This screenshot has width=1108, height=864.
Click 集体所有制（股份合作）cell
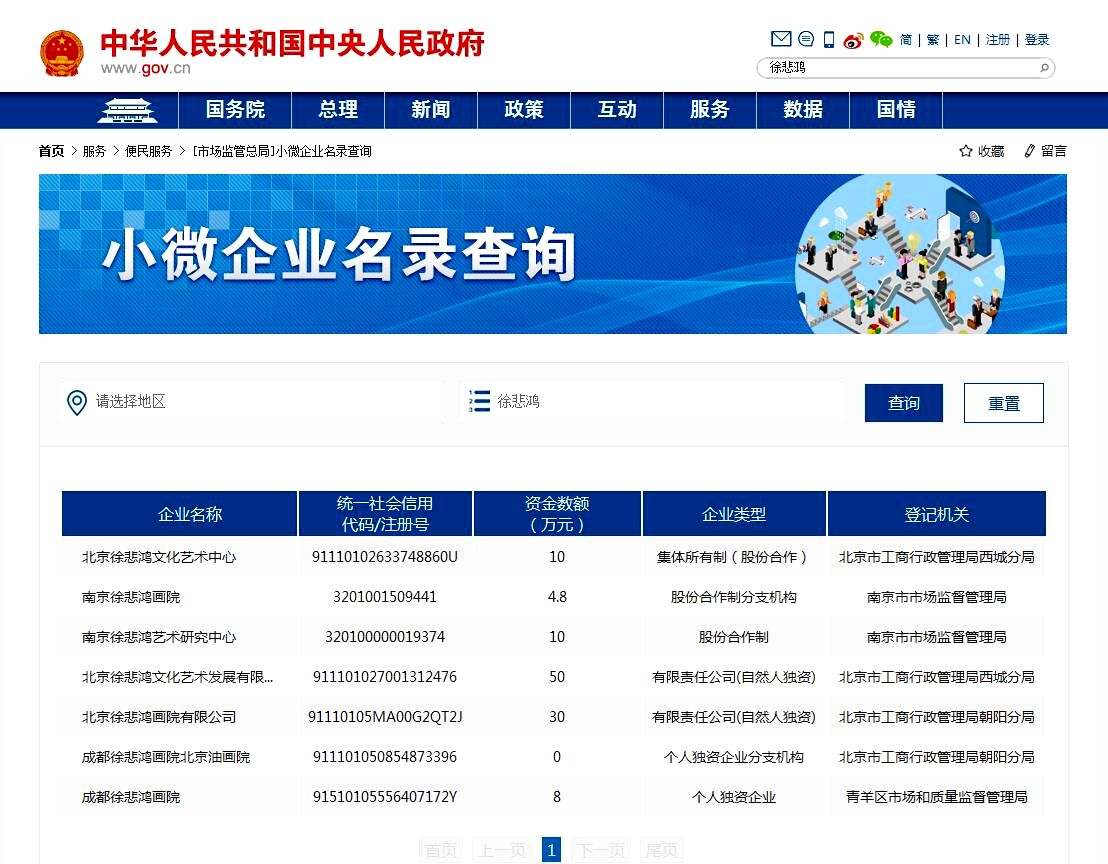tap(733, 557)
